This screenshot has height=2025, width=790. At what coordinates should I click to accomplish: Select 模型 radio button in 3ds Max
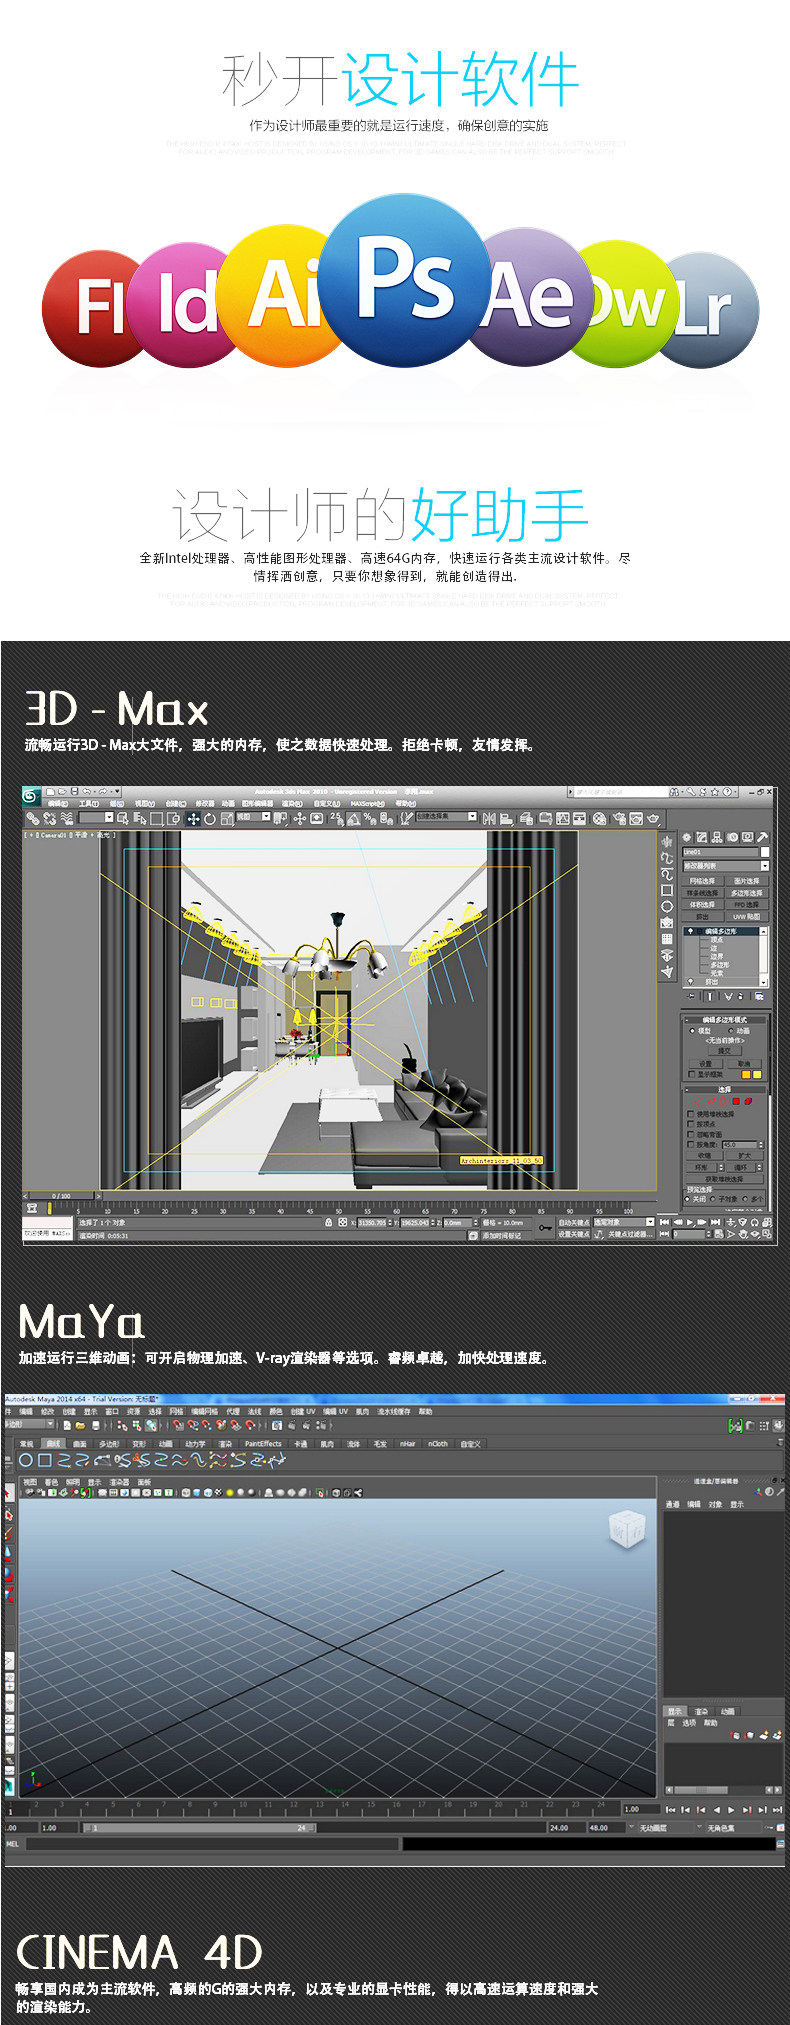tap(692, 1031)
